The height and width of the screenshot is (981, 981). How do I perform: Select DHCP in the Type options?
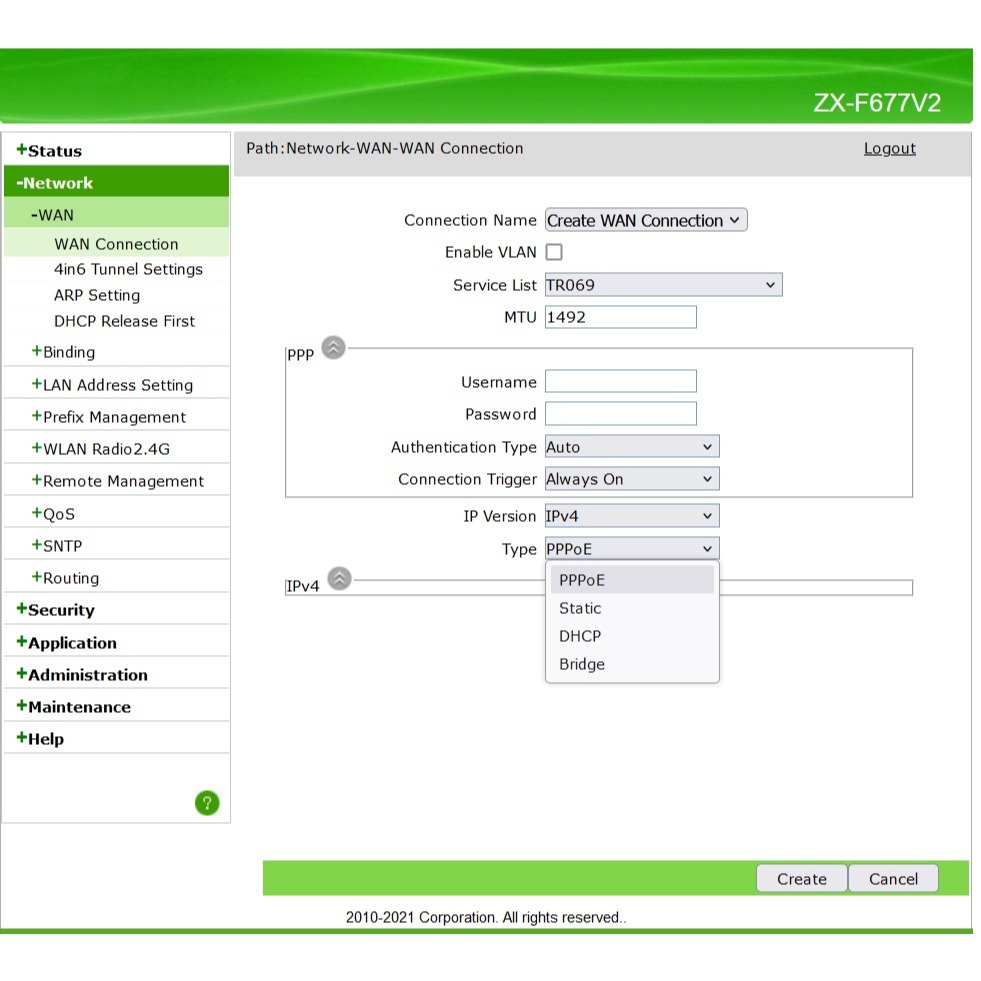coord(580,636)
